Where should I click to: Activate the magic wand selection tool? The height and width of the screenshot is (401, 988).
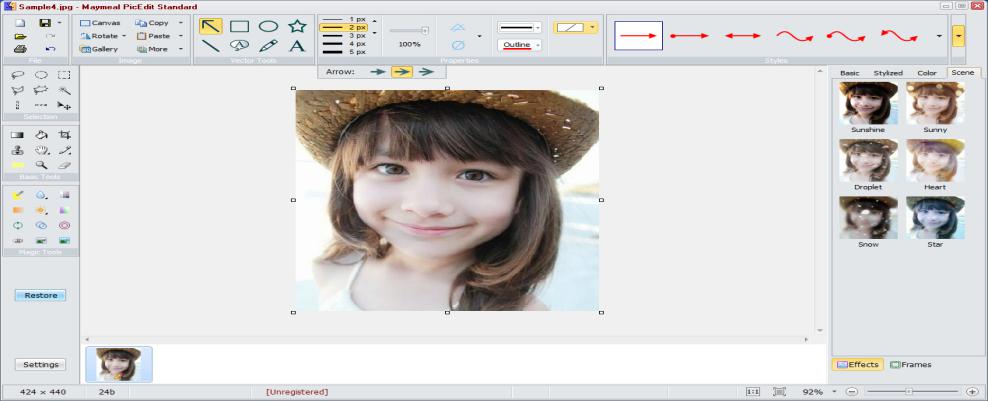65,90
